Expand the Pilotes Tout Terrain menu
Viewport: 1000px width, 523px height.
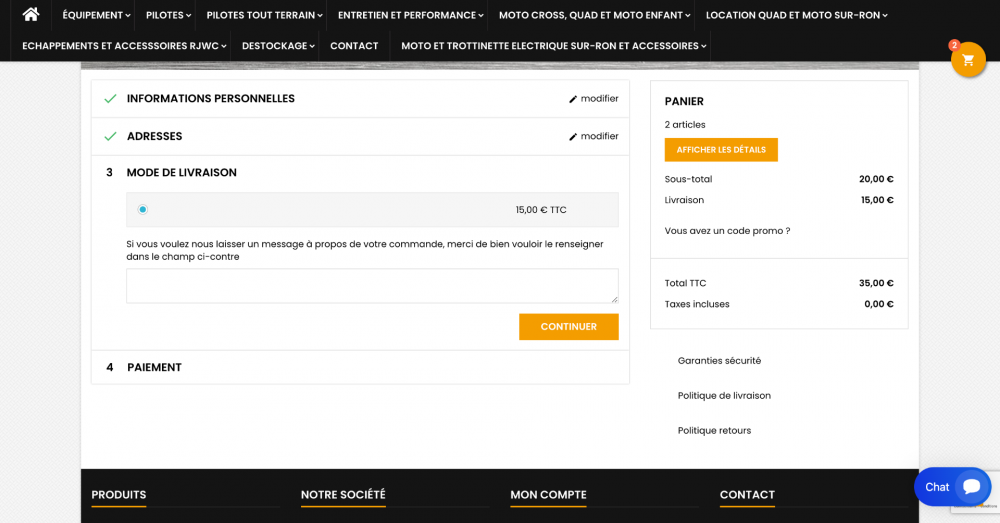pyautogui.click(x=265, y=15)
